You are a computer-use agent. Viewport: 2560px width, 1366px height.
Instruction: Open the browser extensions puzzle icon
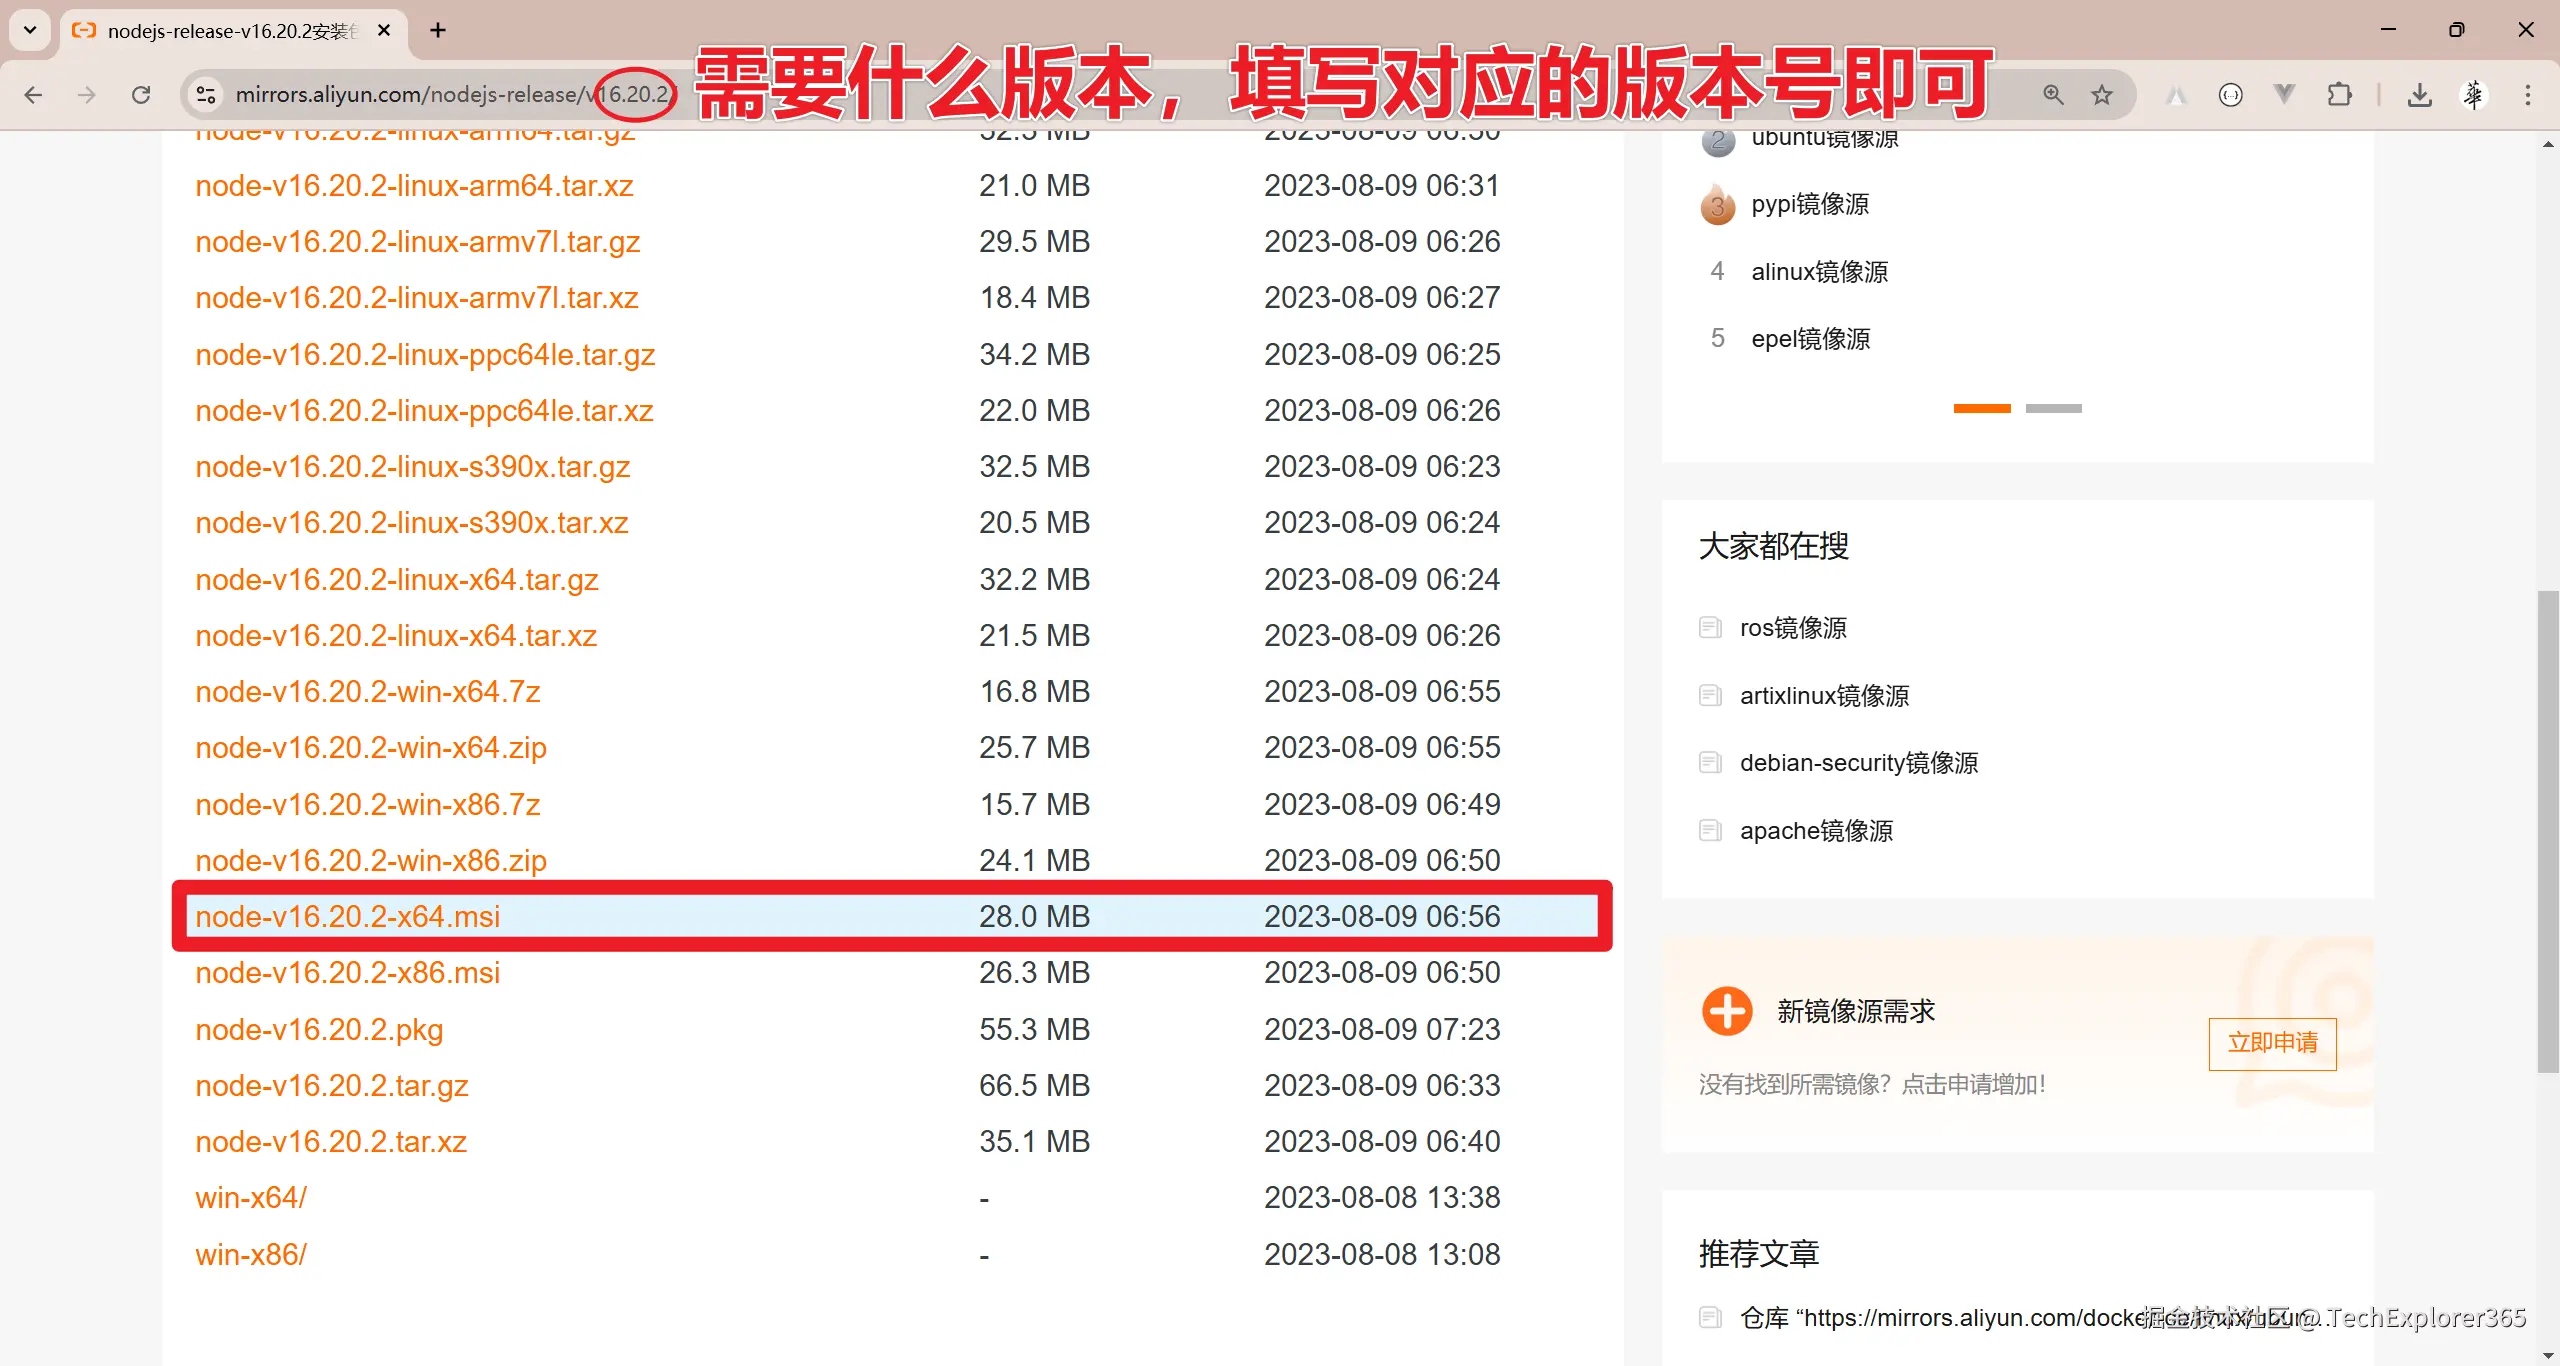coord(2339,95)
